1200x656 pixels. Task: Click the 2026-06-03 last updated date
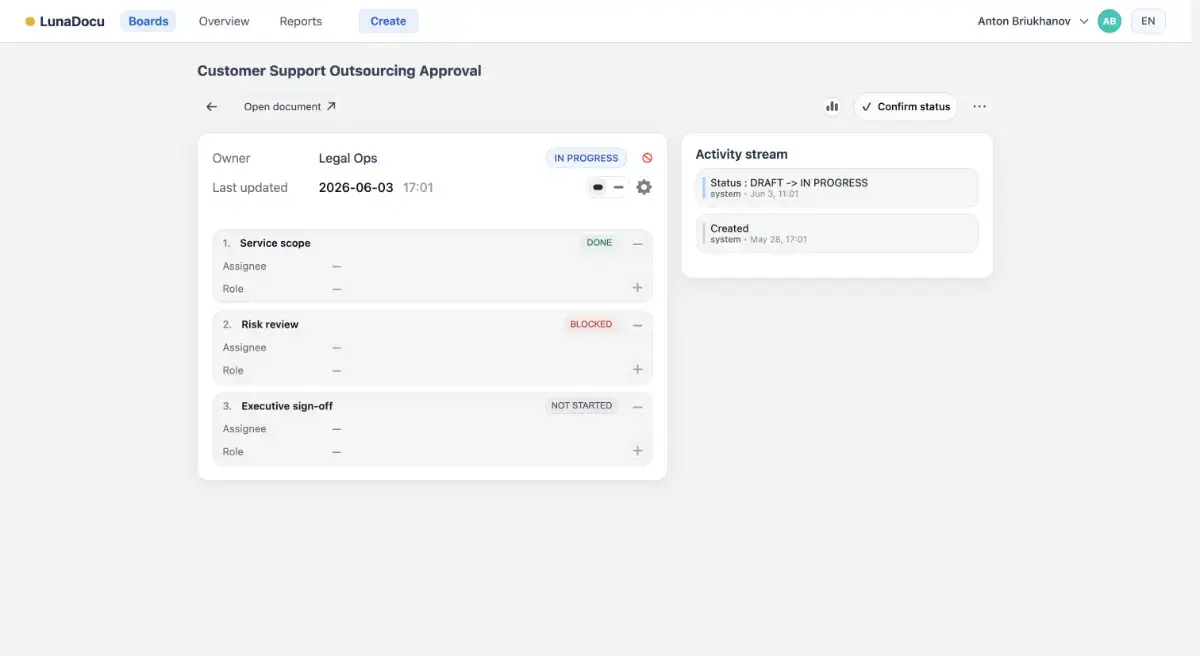click(x=356, y=187)
